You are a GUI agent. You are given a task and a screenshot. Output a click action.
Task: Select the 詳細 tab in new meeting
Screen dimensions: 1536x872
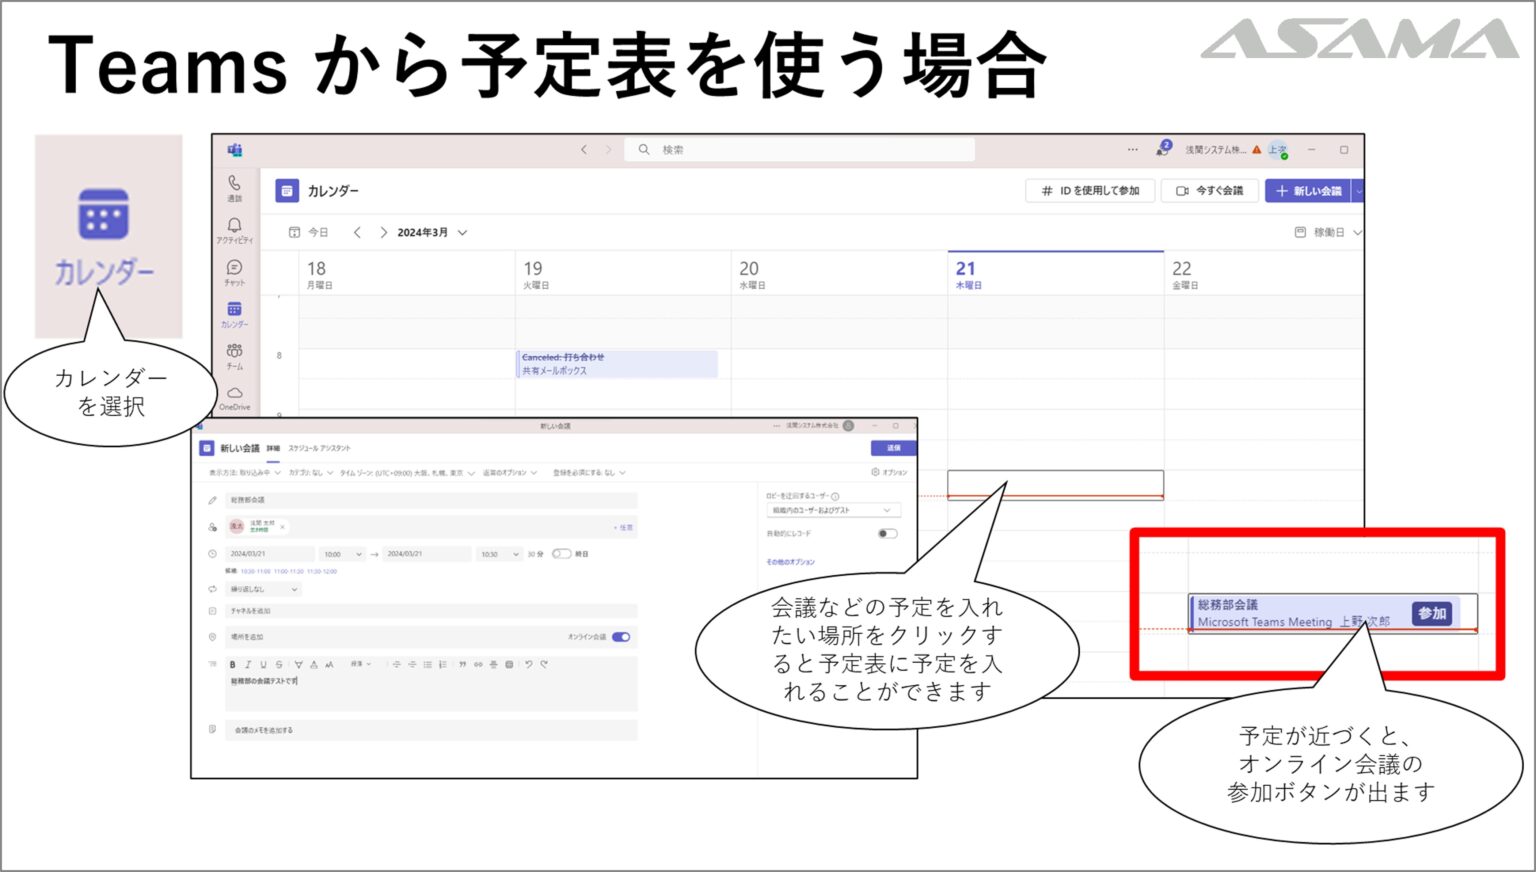[x=273, y=448]
